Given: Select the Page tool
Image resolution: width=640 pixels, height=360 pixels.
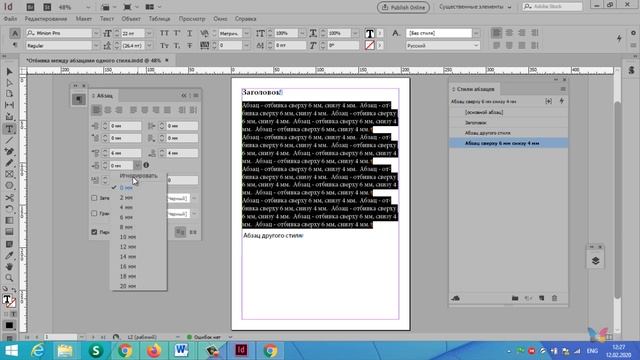Looking at the screenshot, I should click(x=9, y=94).
